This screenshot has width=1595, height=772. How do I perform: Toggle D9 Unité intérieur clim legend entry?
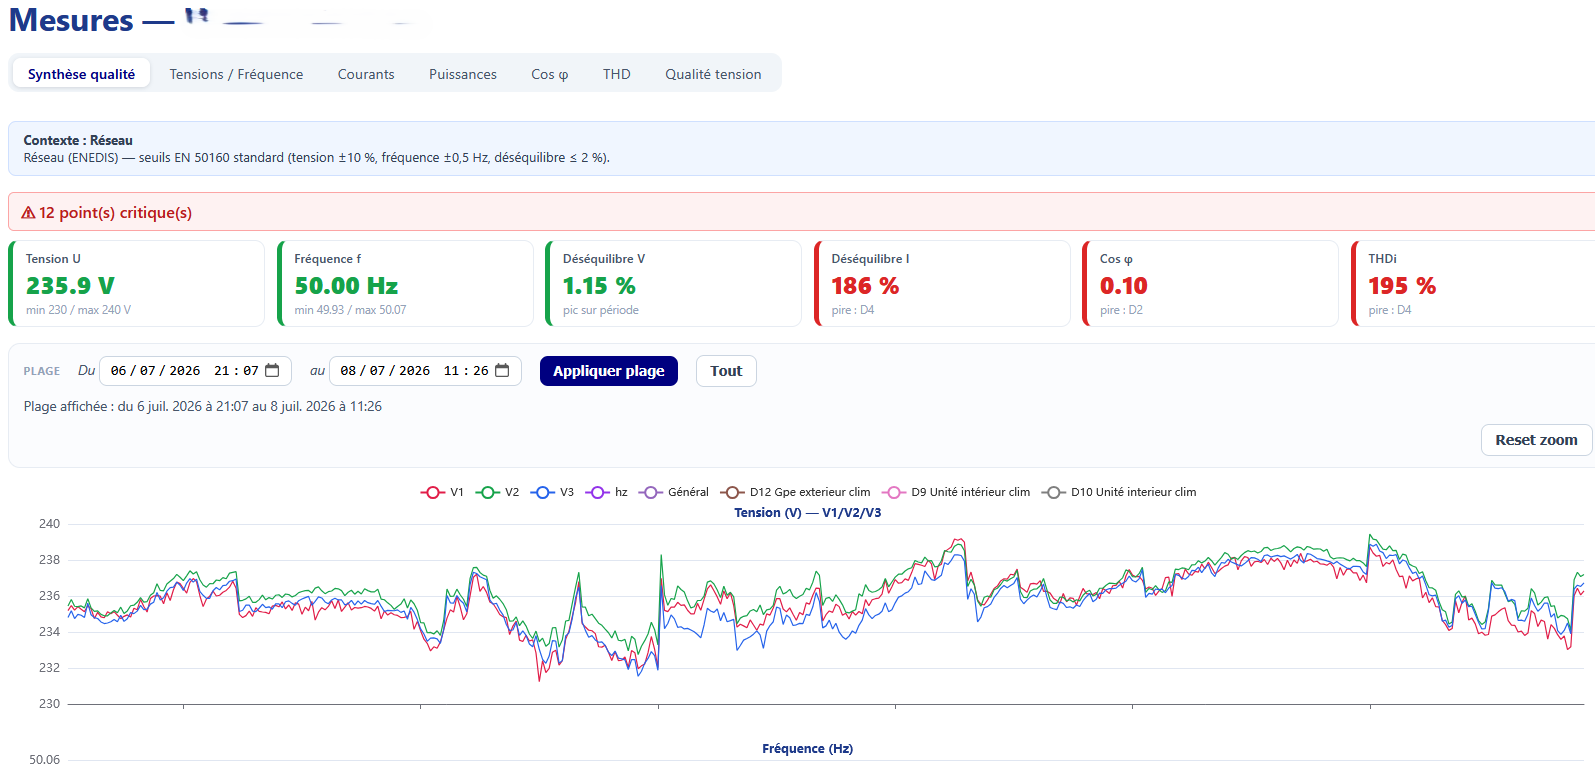pyautogui.click(x=956, y=492)
